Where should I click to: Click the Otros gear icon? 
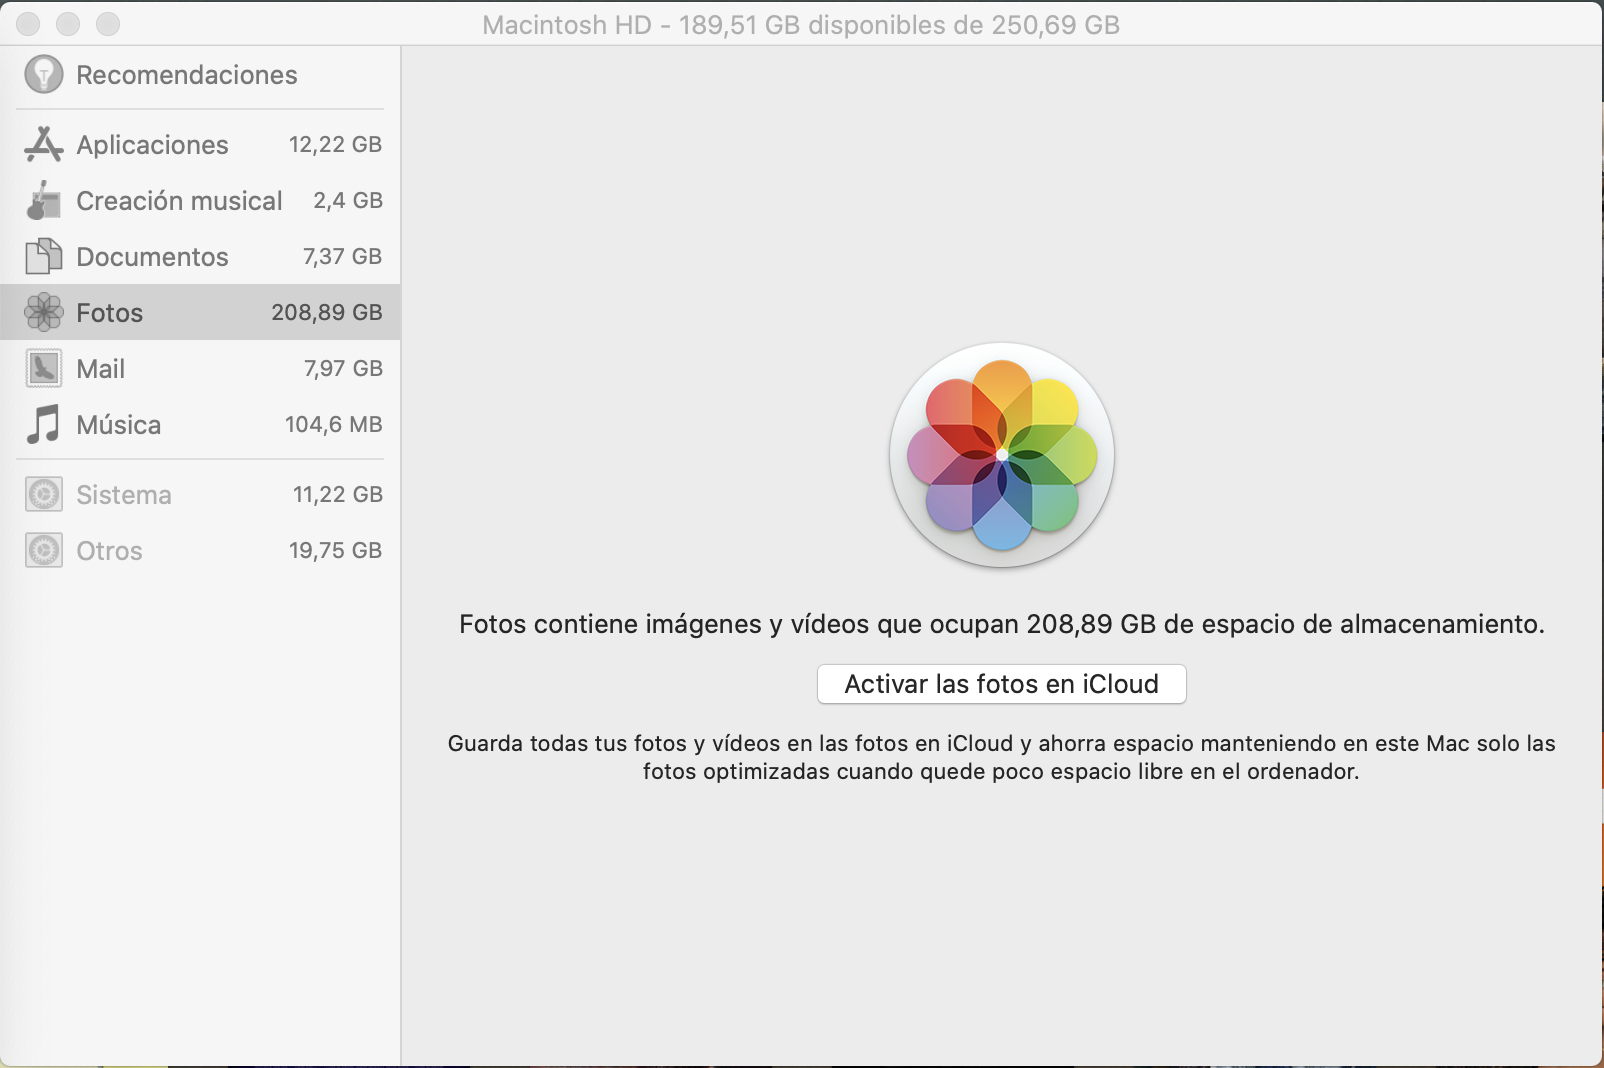pos(44,550)
